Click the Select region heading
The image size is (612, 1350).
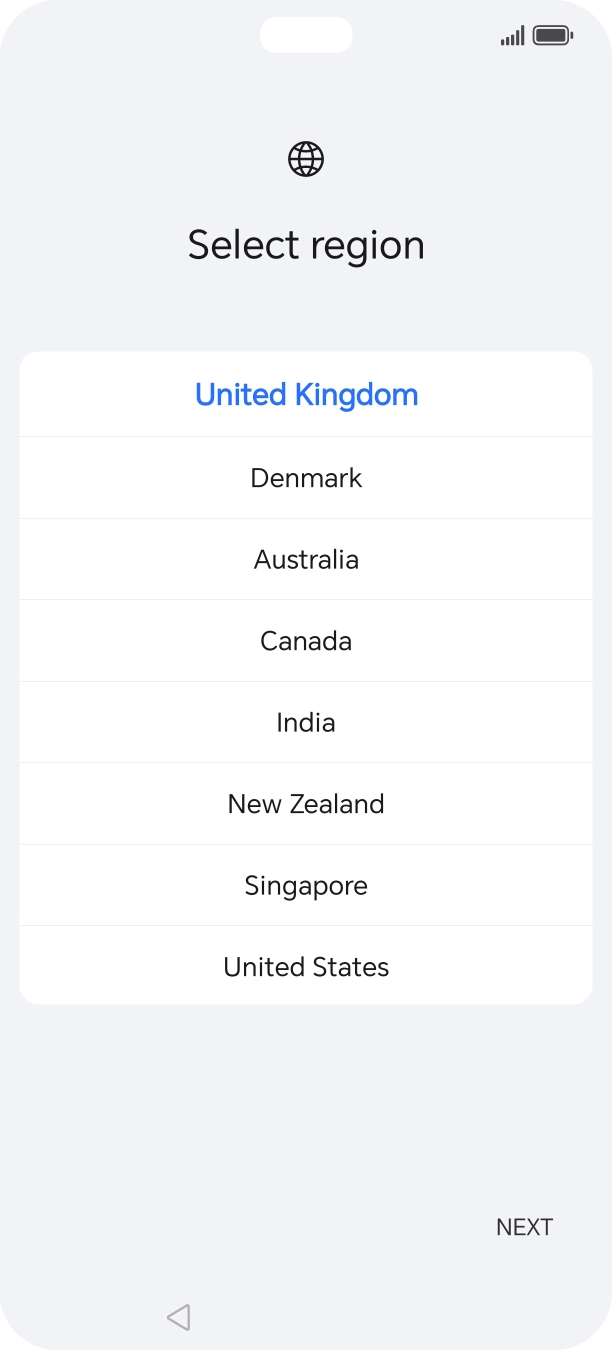pyautogui.click(x=306, y=244)
